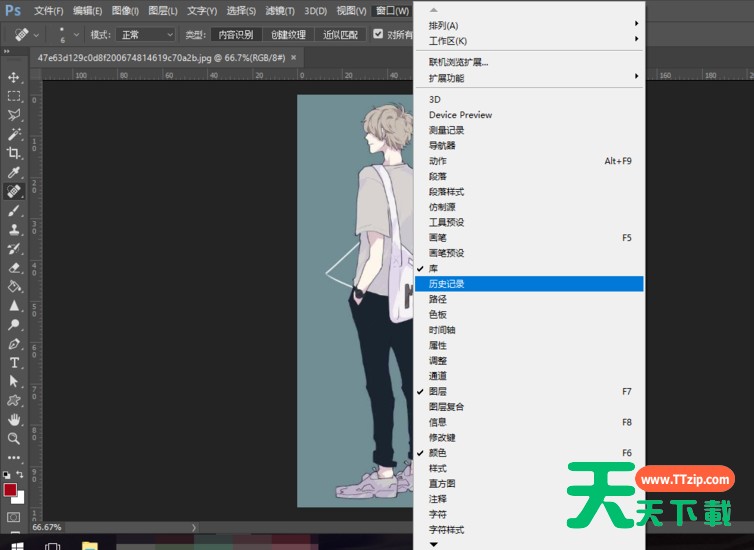Viewport: 754px width, 550px height.
Task: Select the Spot Healing Brush tool
Action: click(14, 191)
